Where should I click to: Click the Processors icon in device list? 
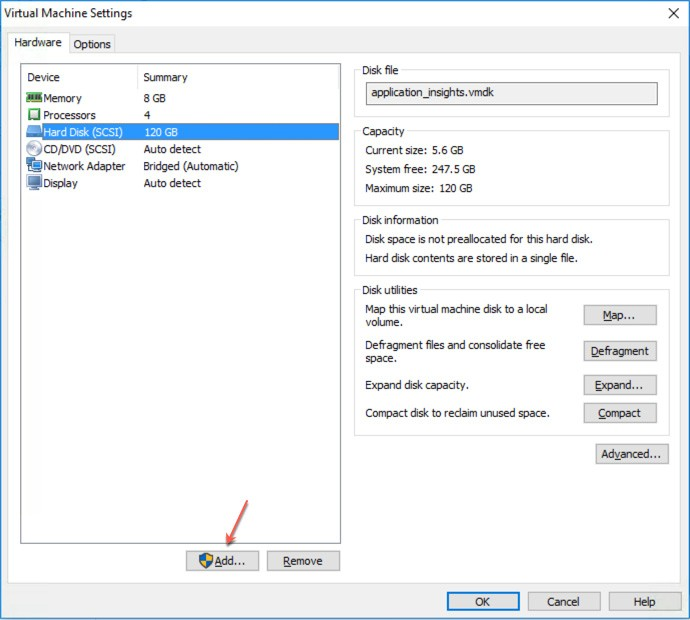click(34, 115)
